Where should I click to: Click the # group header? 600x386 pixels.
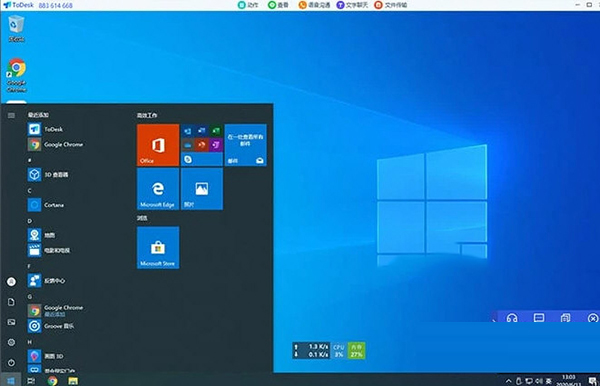(29, 160)
